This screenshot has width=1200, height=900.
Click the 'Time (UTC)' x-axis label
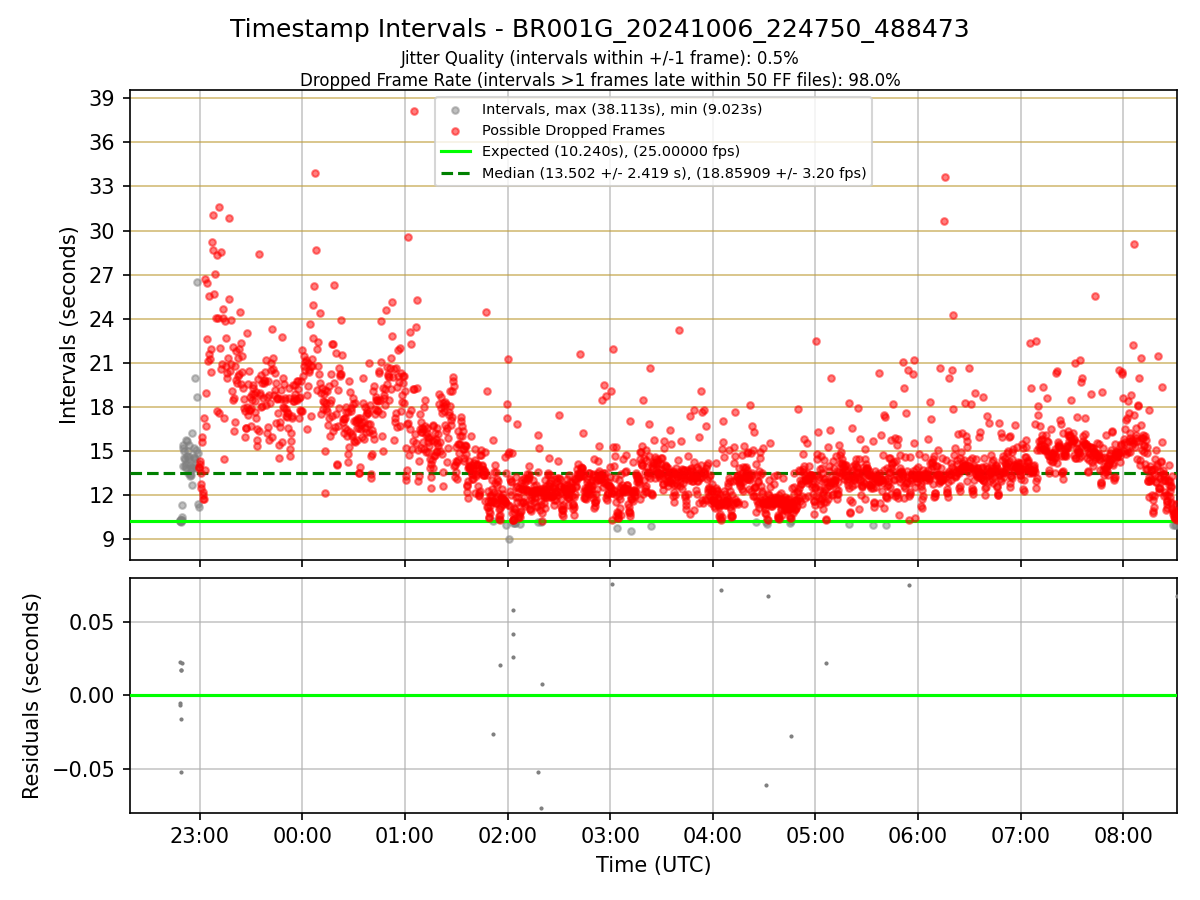[653, 865]
